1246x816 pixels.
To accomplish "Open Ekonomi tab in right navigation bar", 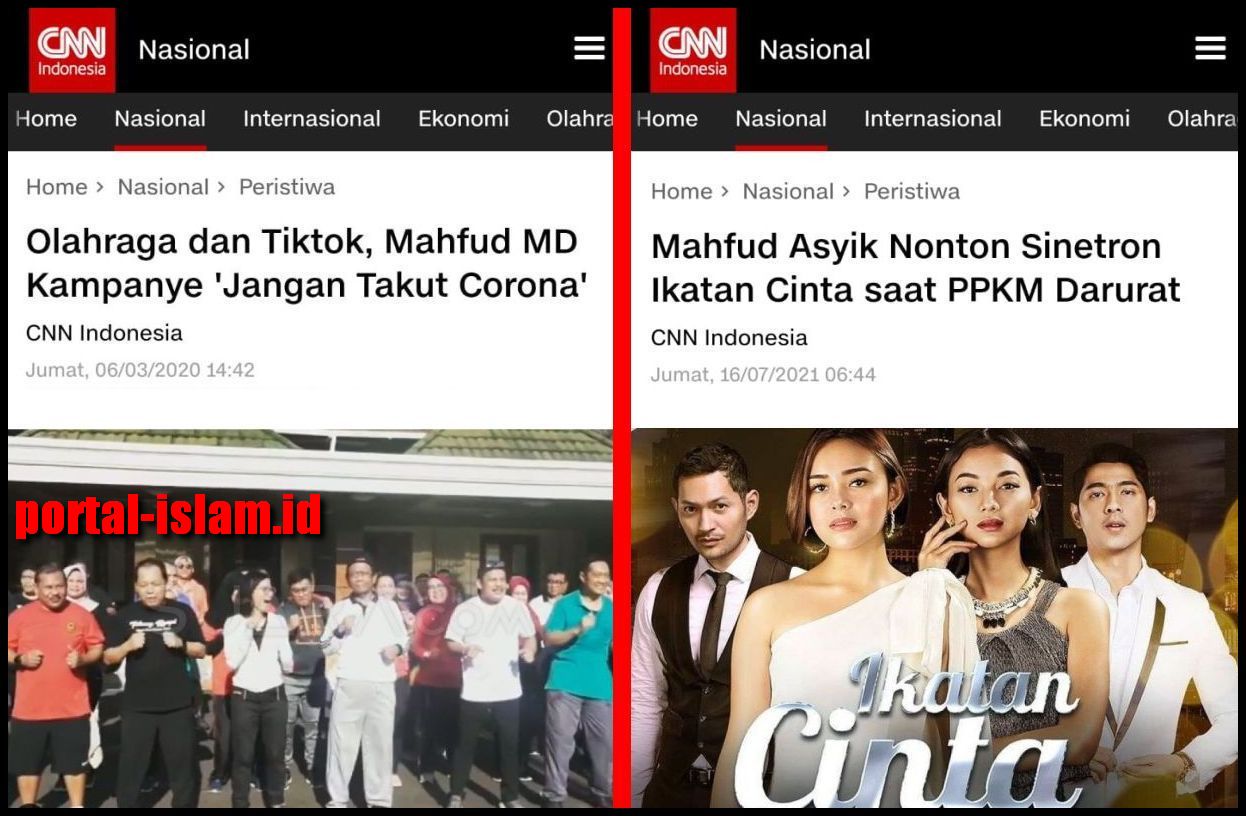I will click(x=1084, y=119).
